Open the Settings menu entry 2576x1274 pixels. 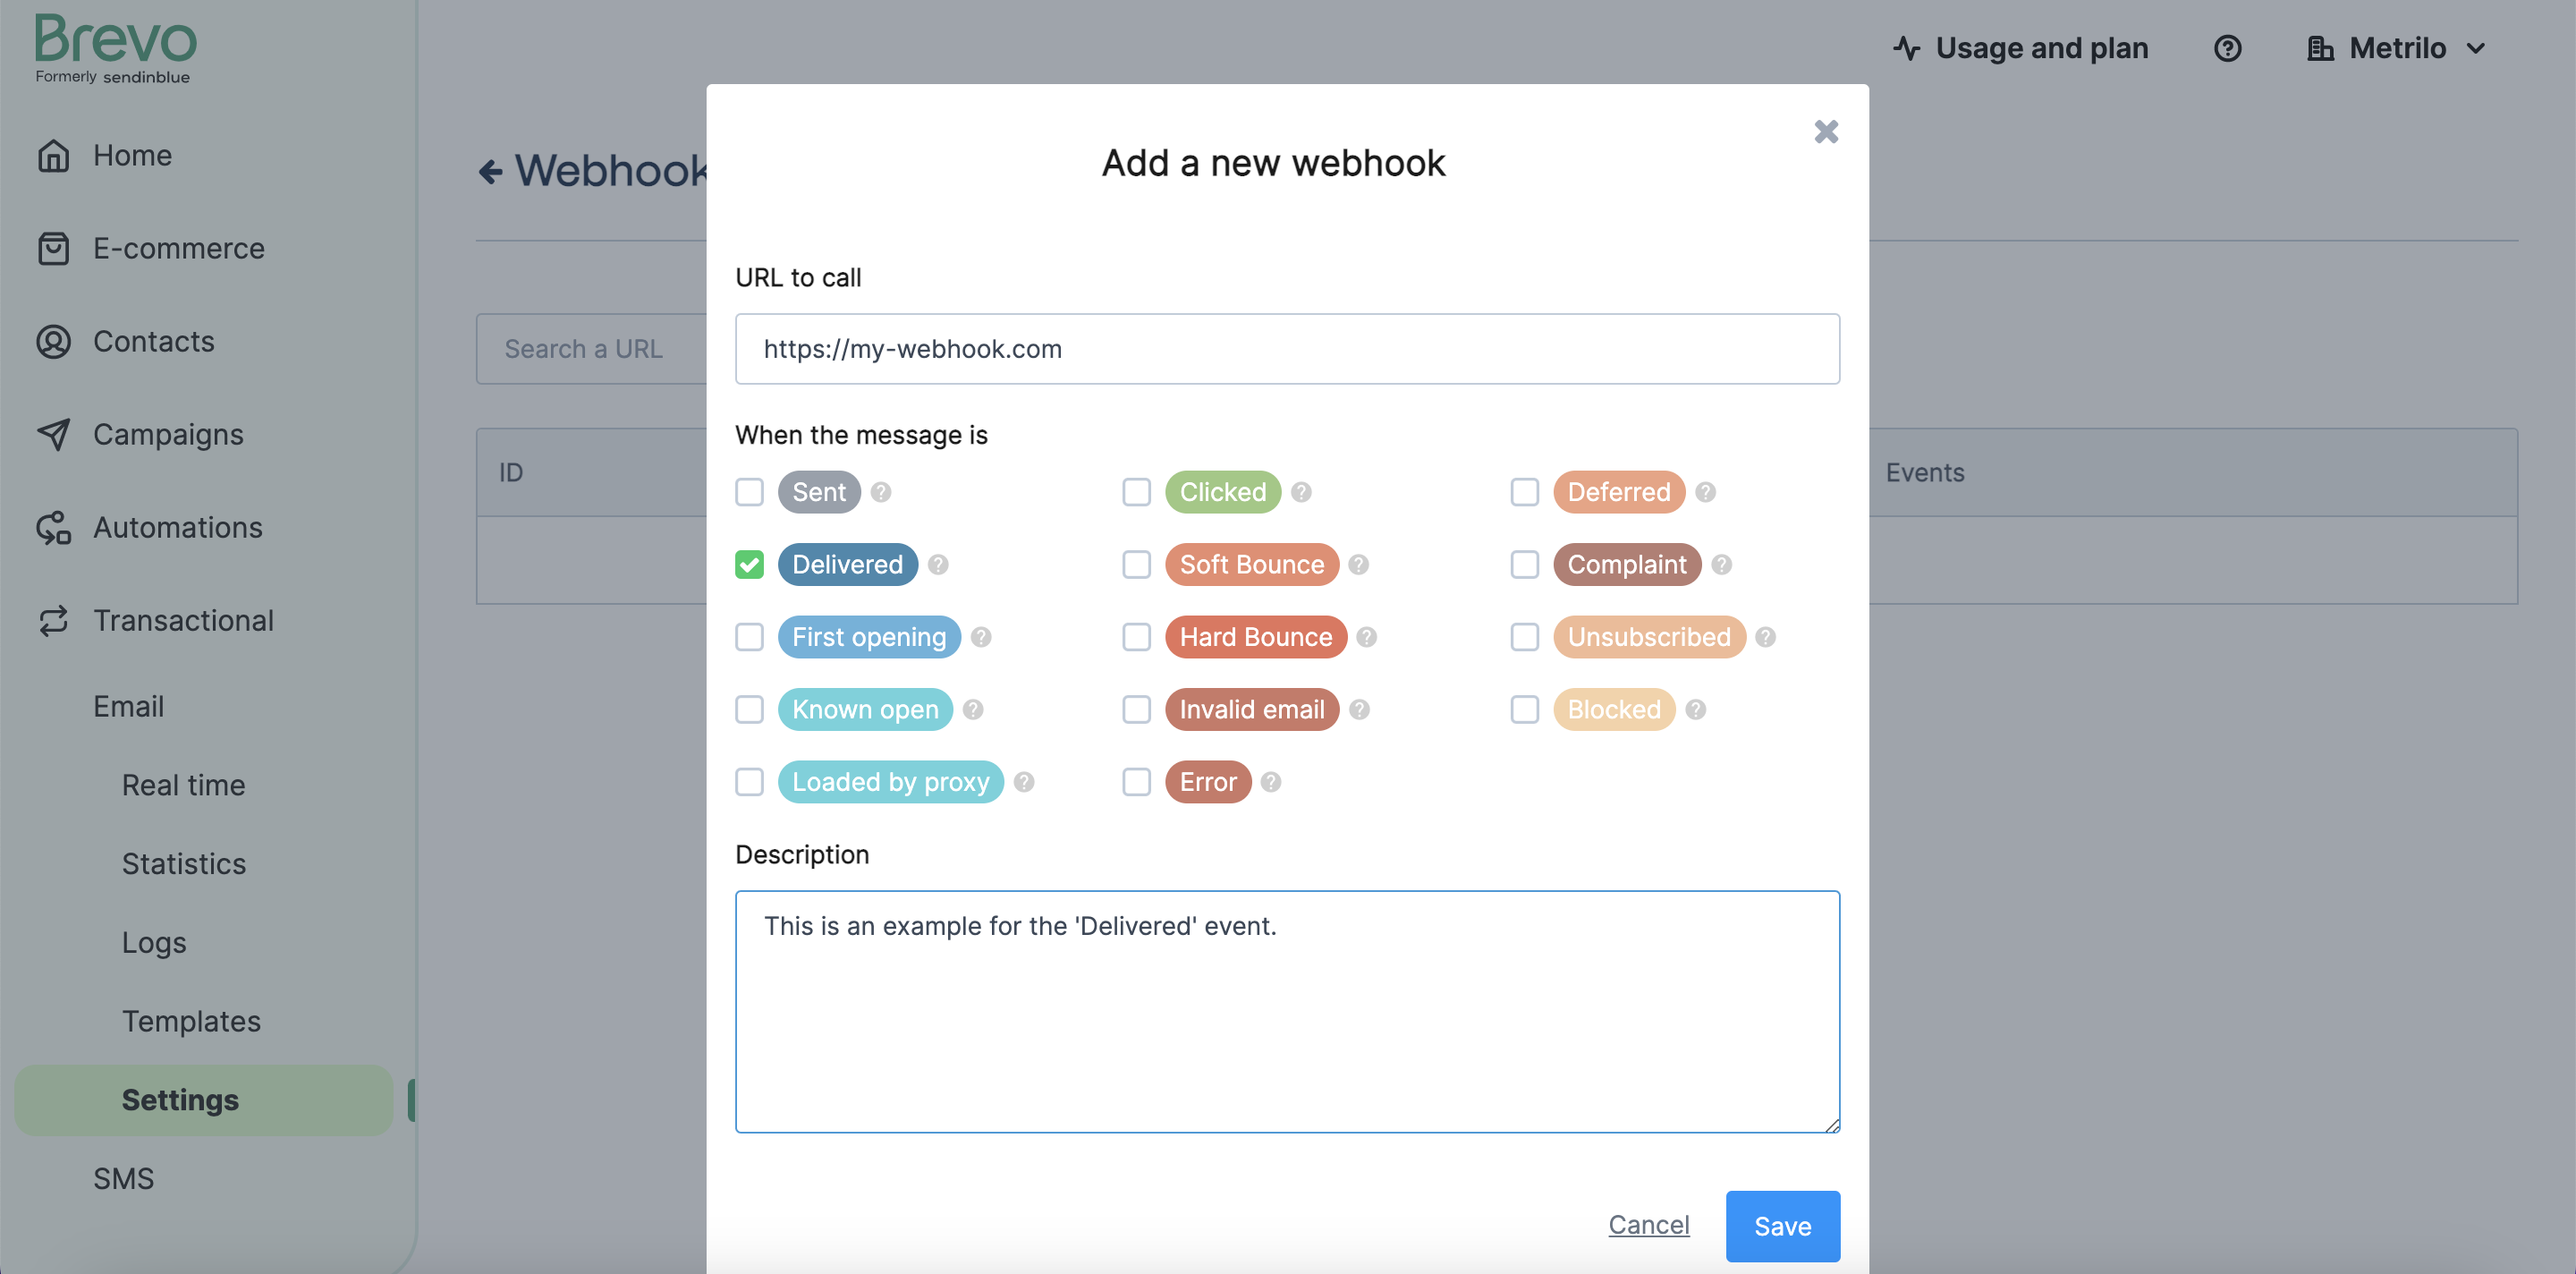(180, 1100)
